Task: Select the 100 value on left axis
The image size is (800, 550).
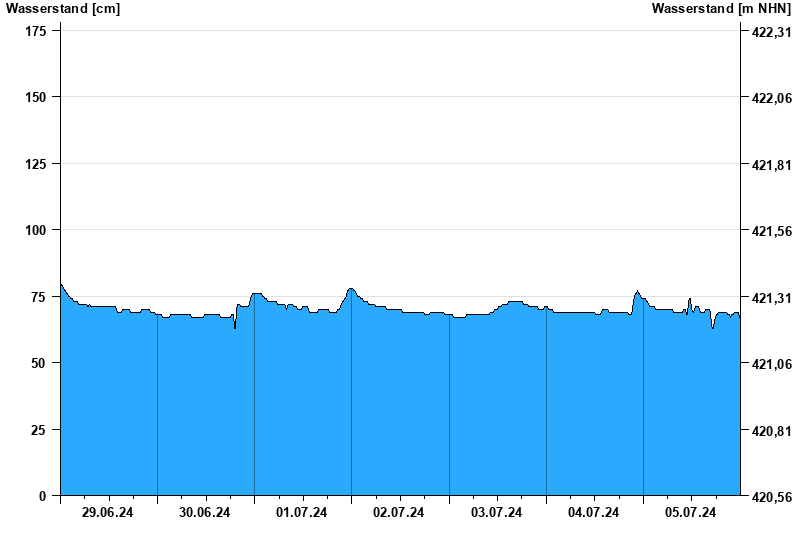Action: coord(36,230)
